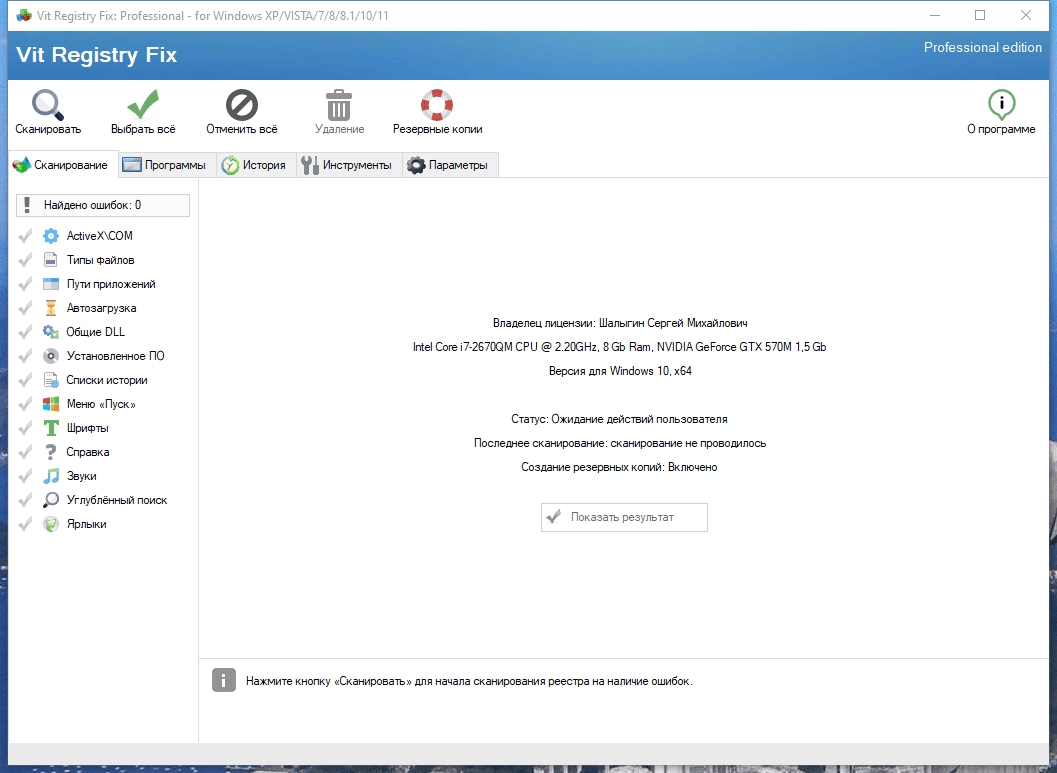This screenshot has height=773, width=1057.
Task: Click the Найдено ошибок: 0 header
Action: tap(102, 206)
